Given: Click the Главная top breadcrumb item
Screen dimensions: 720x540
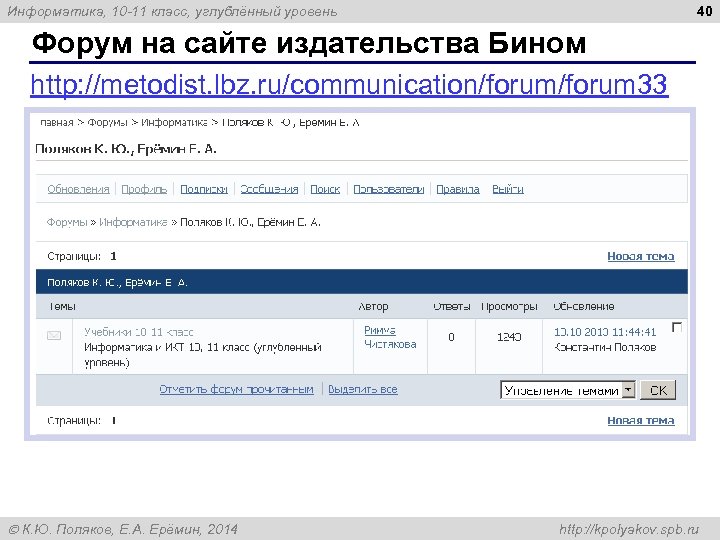Looking at the screenshot, I should point(56,123).
